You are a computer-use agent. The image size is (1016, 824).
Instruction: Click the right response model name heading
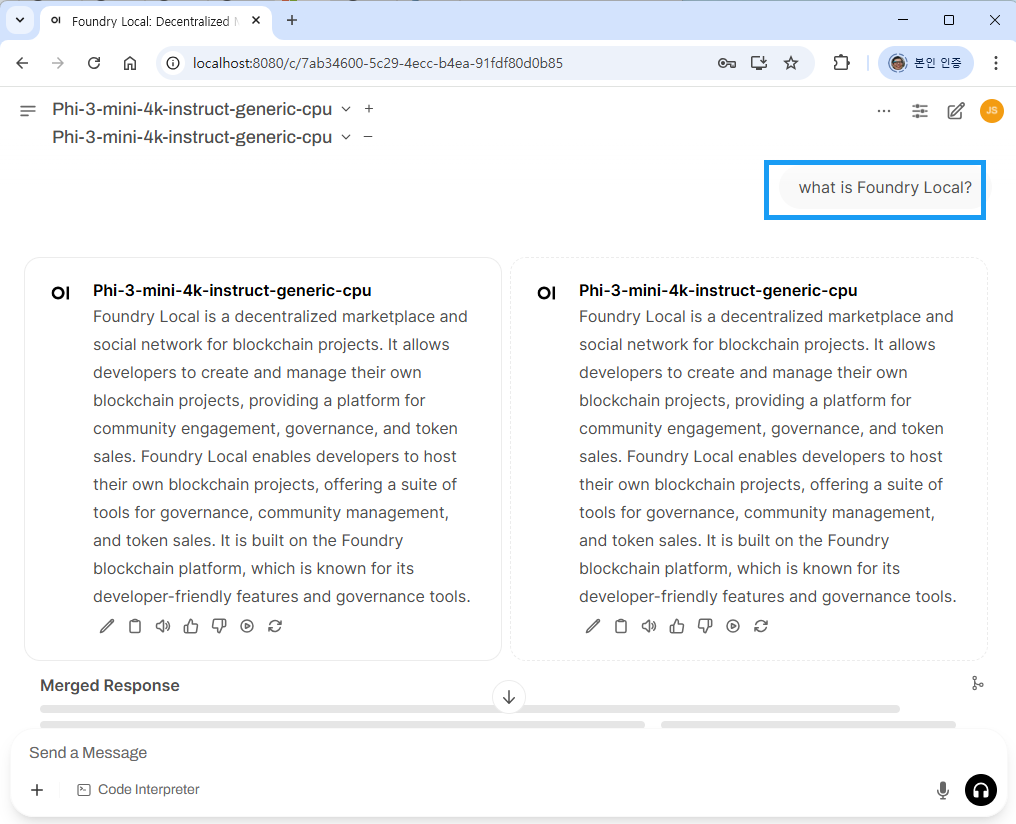[718, 290]
